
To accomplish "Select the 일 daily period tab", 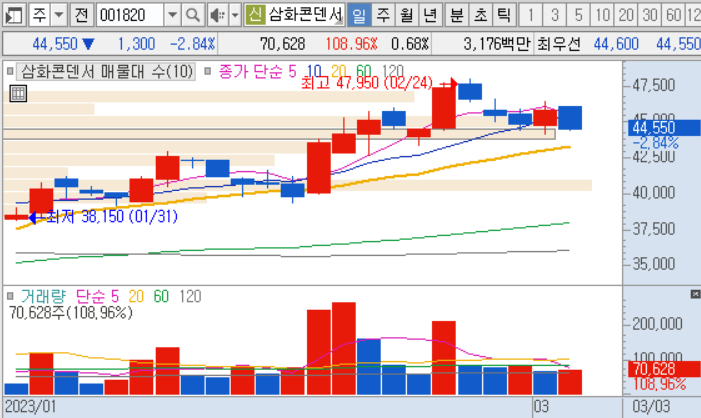I will 359,15.
